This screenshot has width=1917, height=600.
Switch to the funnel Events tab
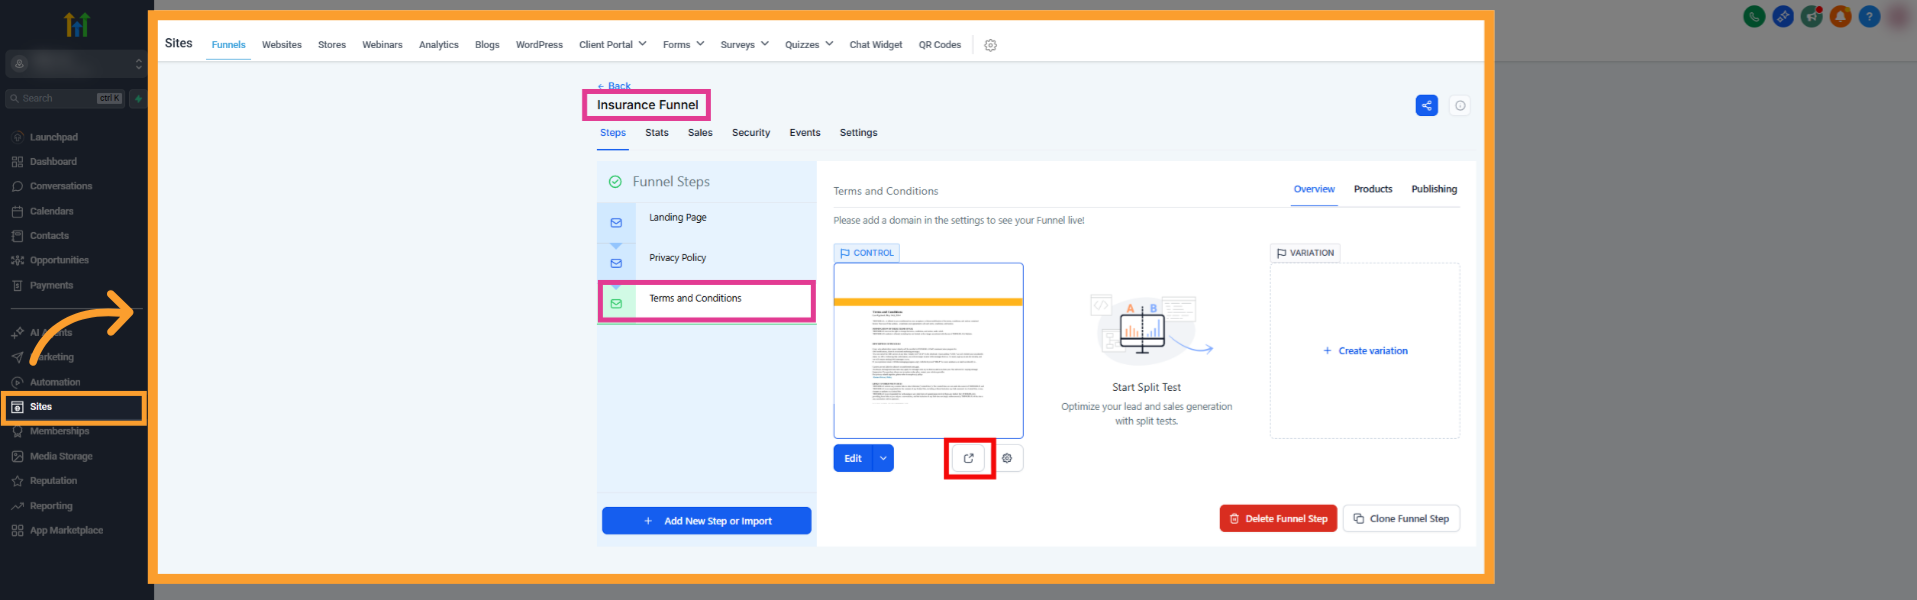[805, 133]
